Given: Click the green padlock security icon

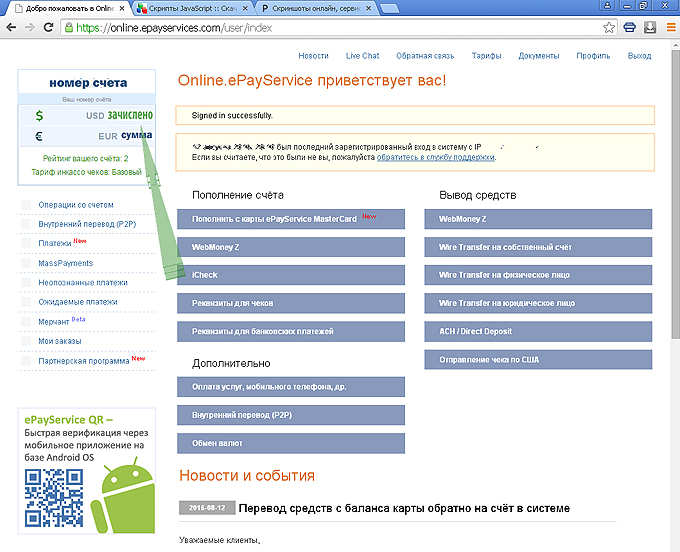Looking at the screenshot, I should 69,28.
